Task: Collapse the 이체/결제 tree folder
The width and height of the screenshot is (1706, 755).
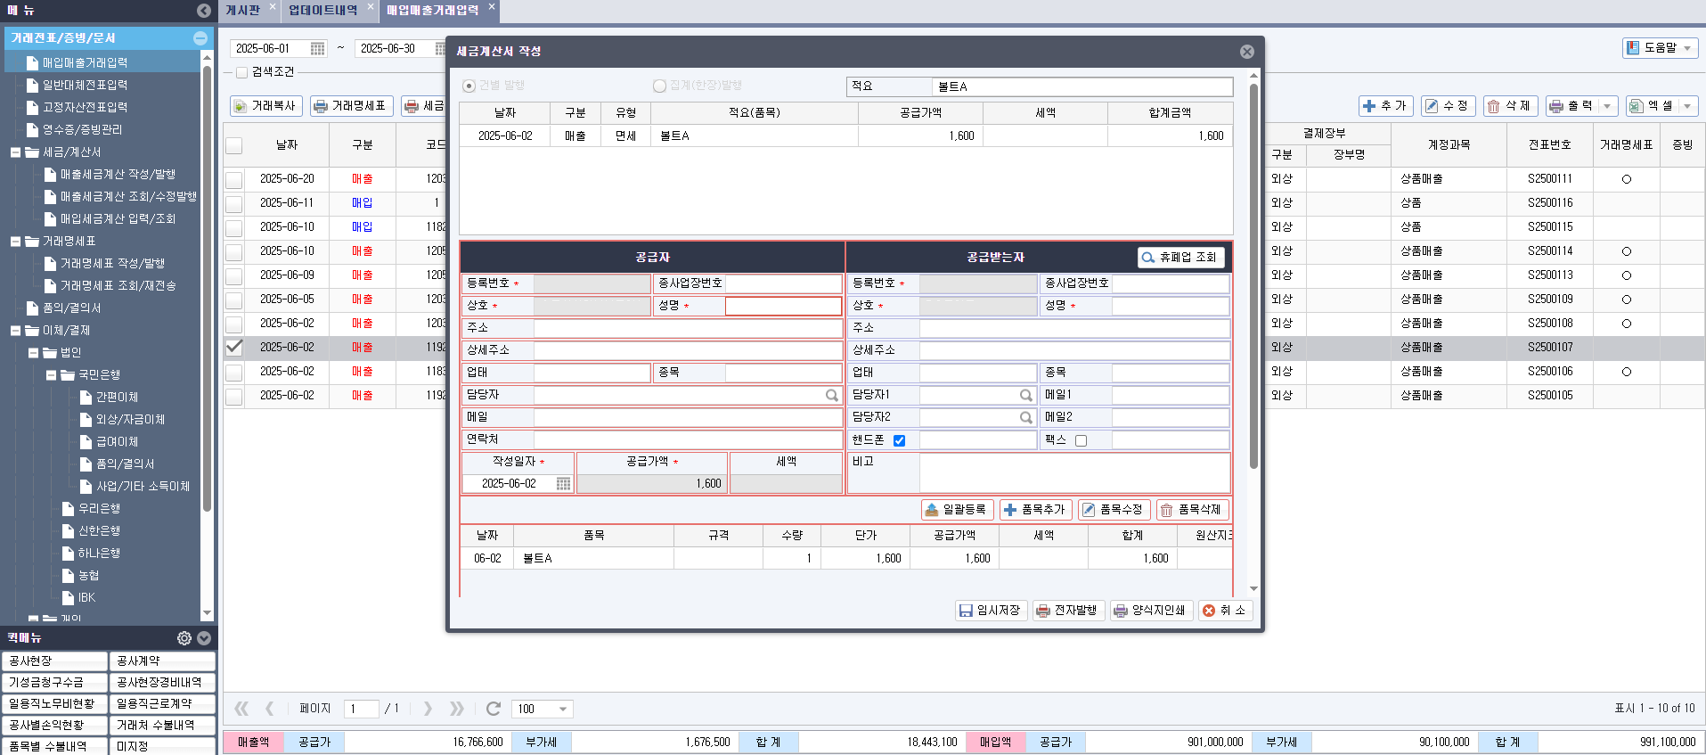Action: click(15, 330)
